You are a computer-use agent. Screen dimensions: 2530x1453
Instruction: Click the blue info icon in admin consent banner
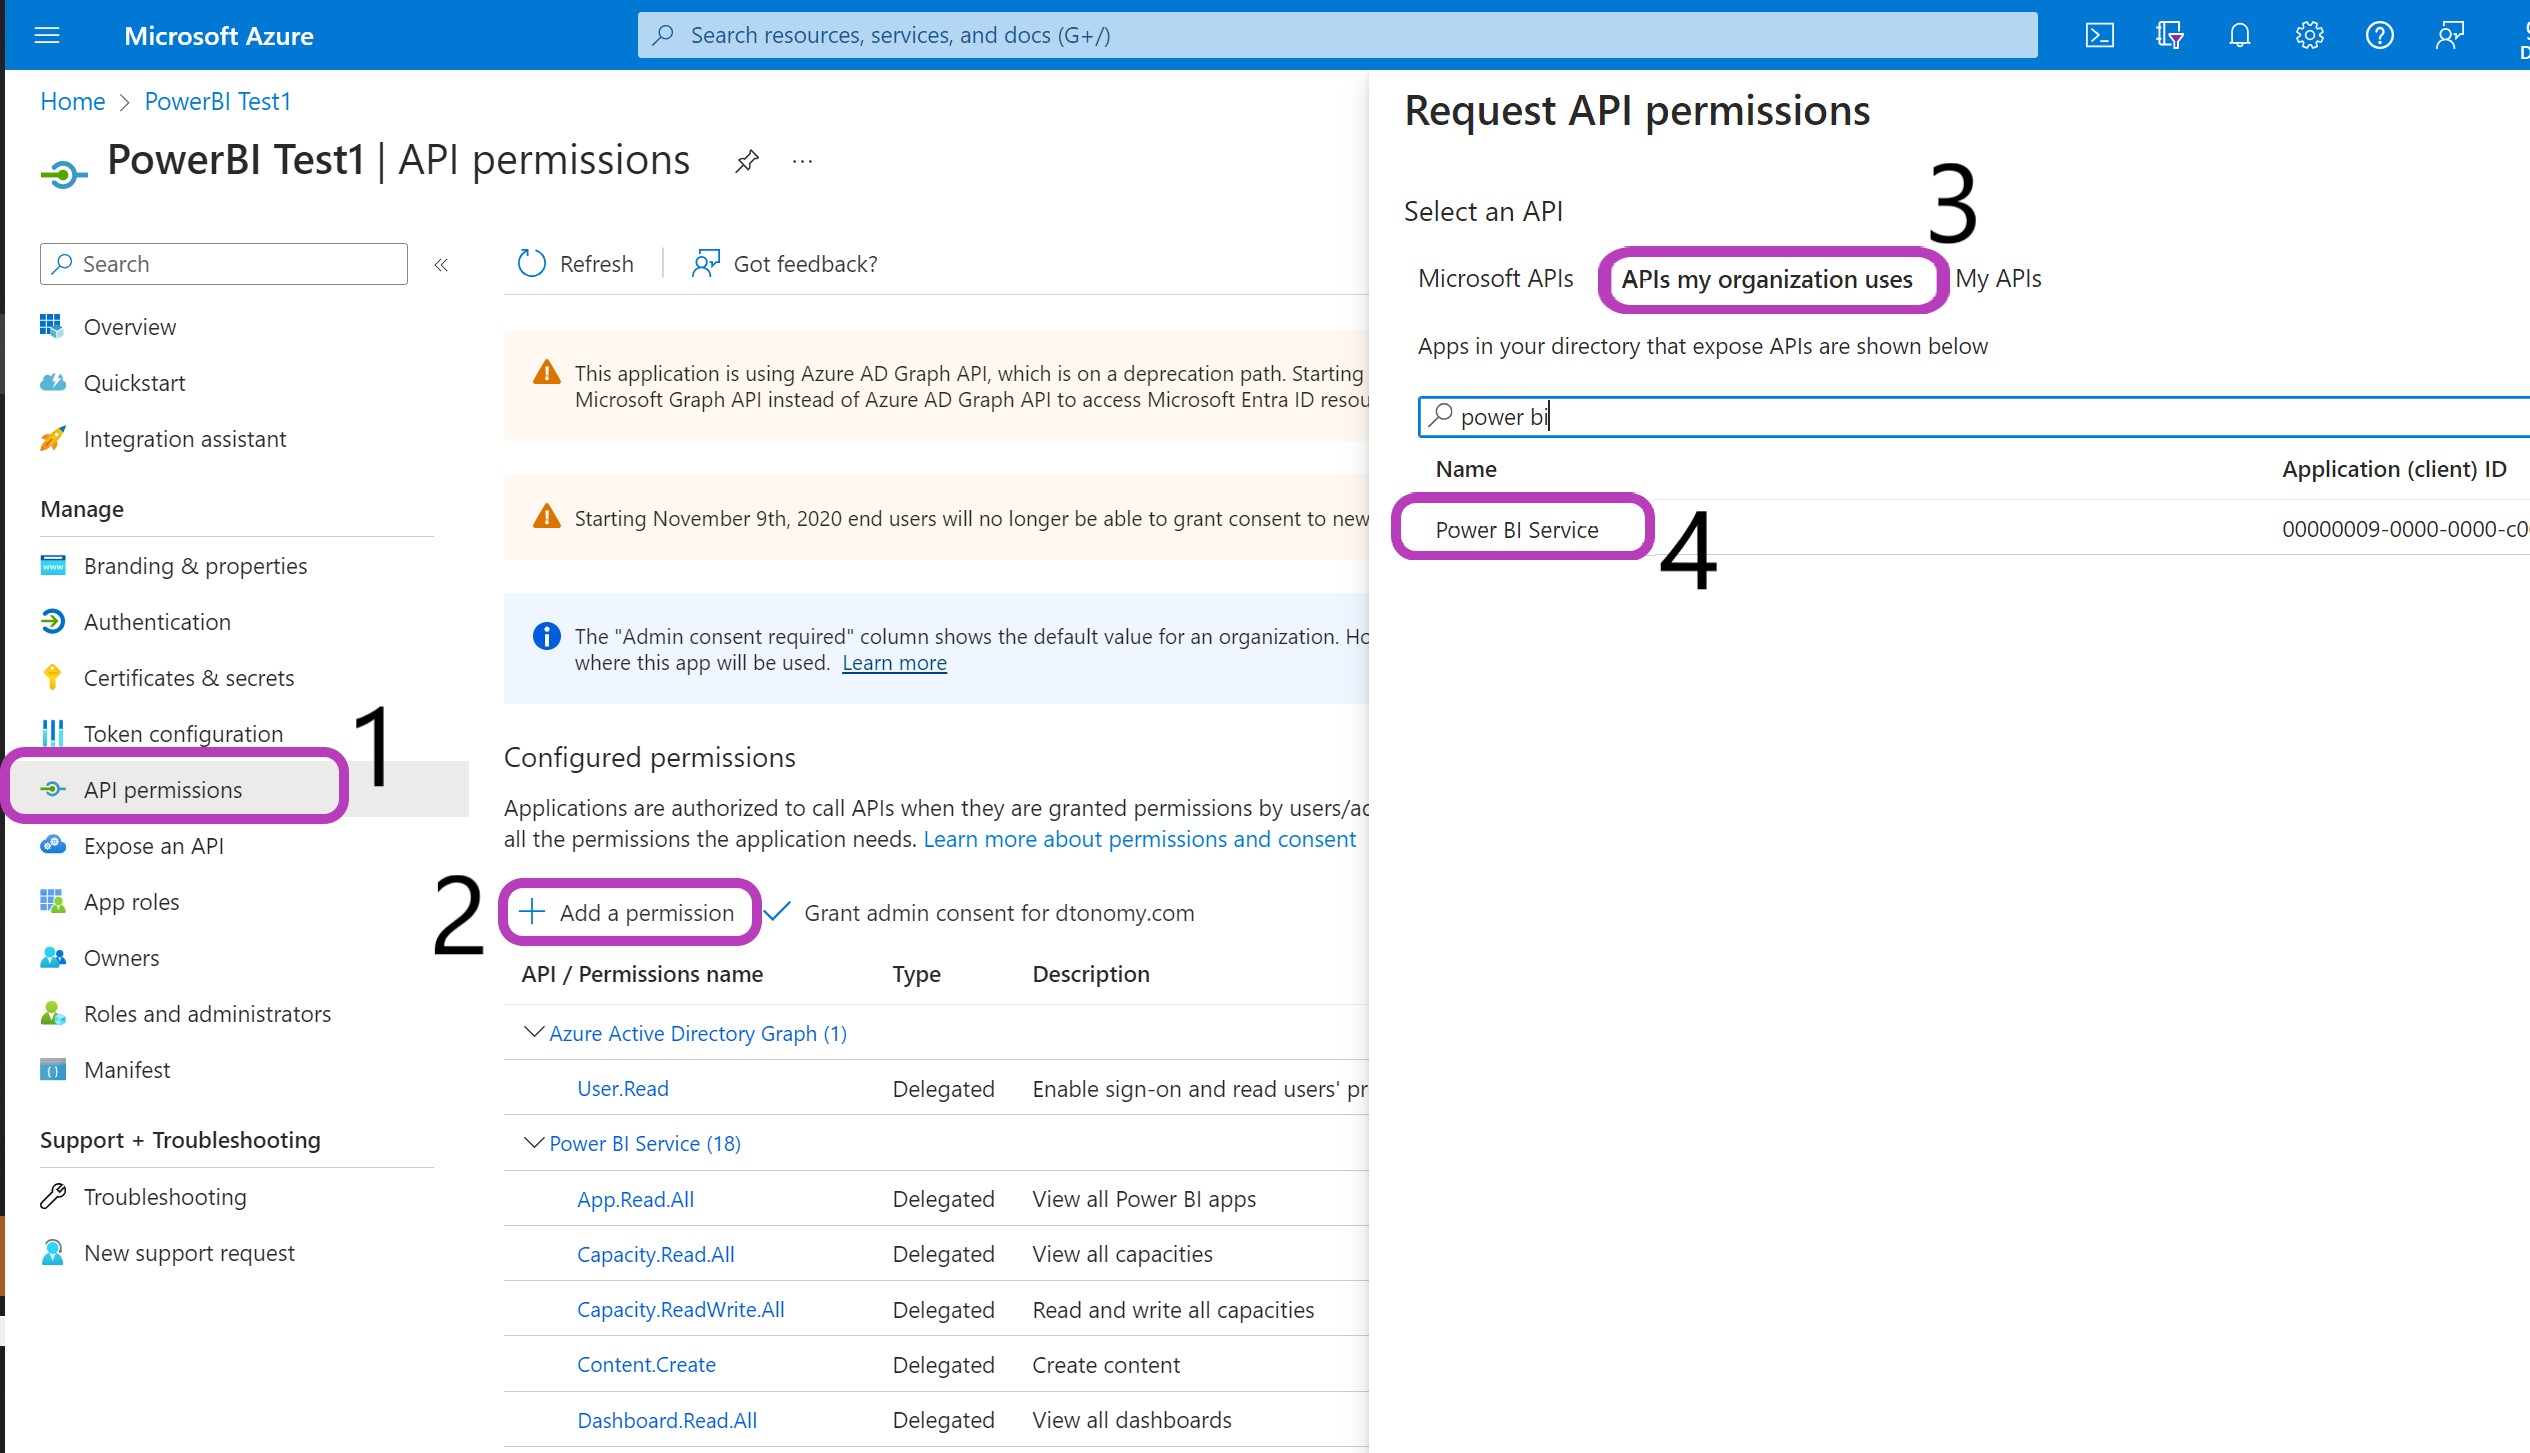point(546,636)
